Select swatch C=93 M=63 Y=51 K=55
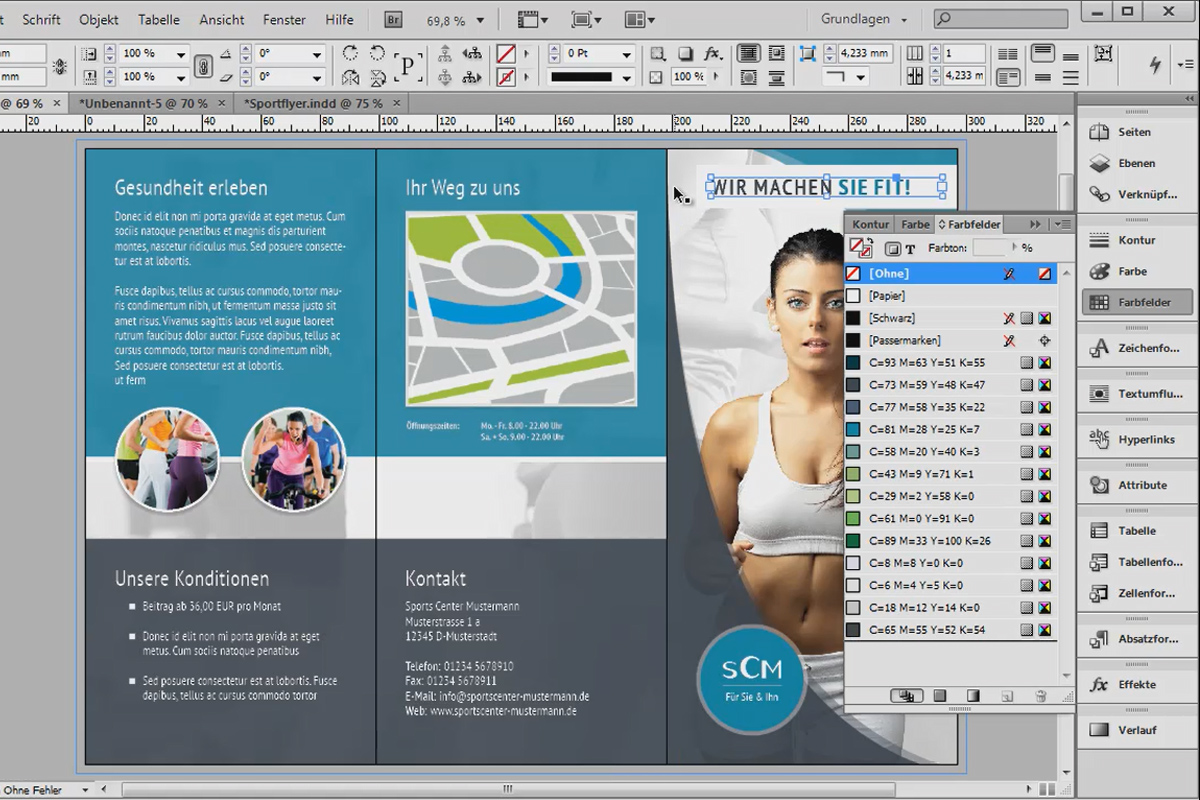 pos(951,363)
